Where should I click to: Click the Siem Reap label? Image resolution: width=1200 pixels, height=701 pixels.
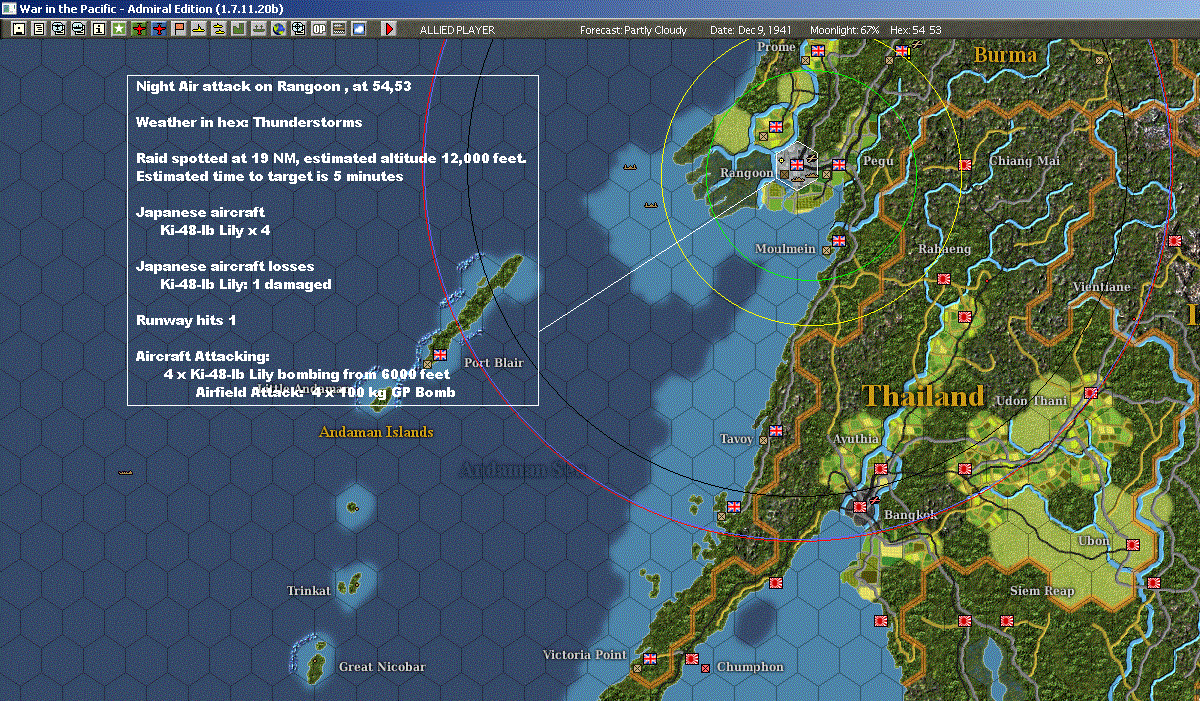point(1042,591)
